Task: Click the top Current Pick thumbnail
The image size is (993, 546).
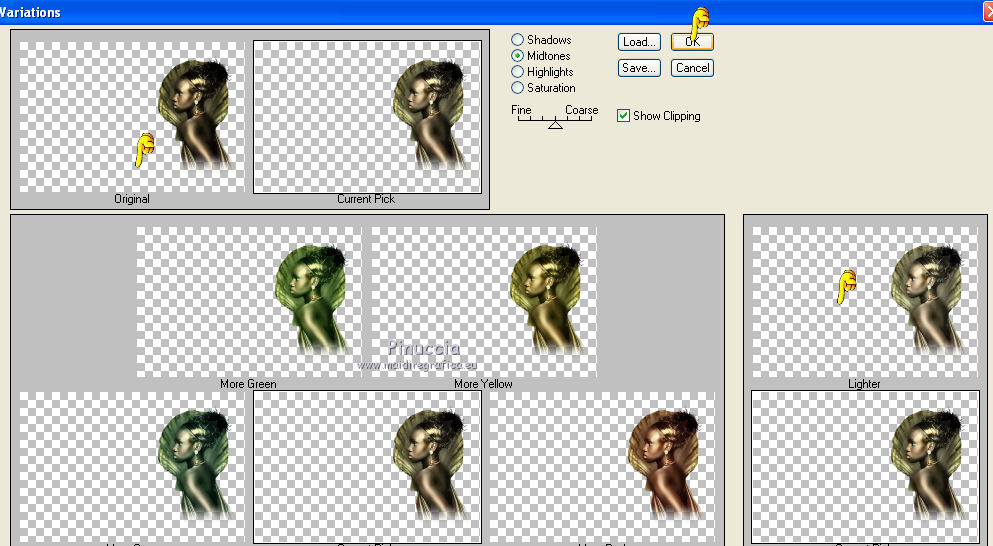Action: coord(367,117)
